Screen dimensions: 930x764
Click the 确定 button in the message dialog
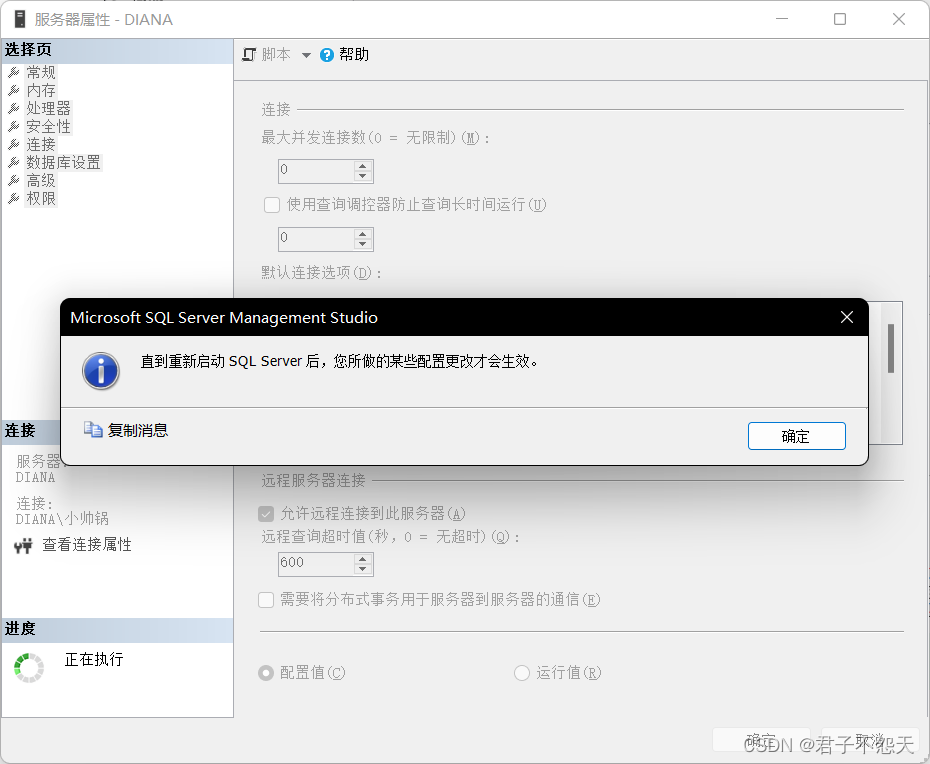tap(796, 436)
